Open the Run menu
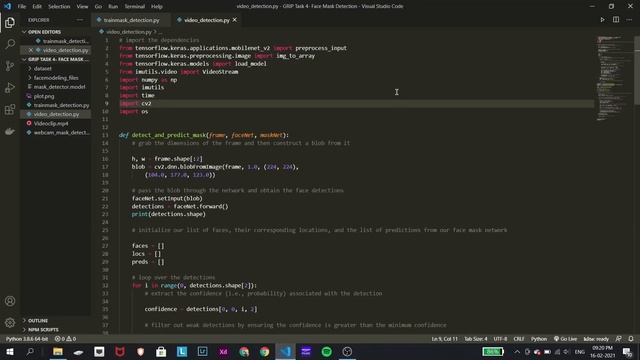 point(113,7)
